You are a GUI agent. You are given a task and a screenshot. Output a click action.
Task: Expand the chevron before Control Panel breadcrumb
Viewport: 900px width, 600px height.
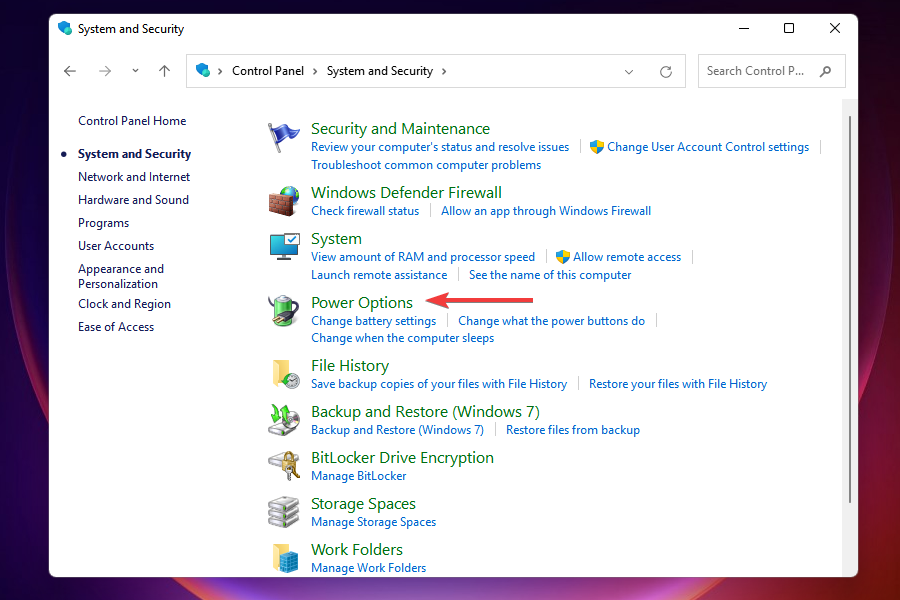click(x=220, y=71)
